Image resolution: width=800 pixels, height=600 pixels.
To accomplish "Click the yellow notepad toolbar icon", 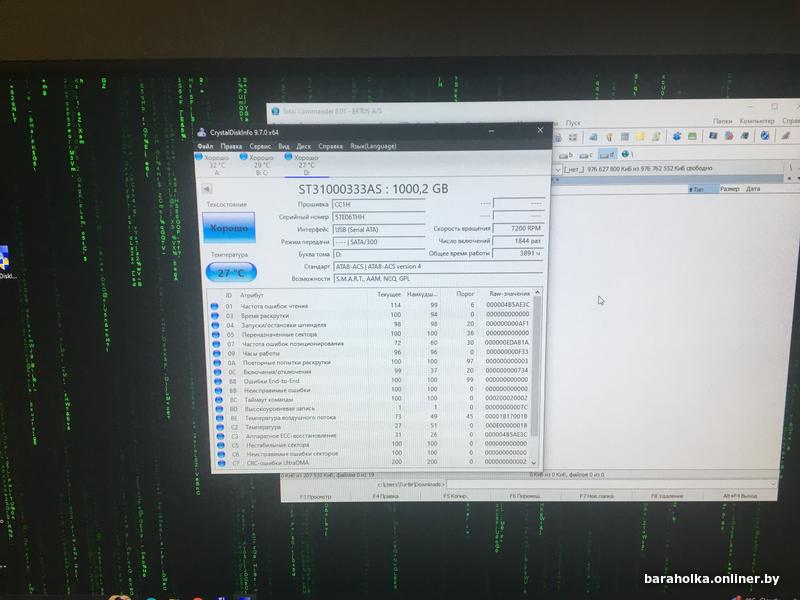I will pos(640,137).
